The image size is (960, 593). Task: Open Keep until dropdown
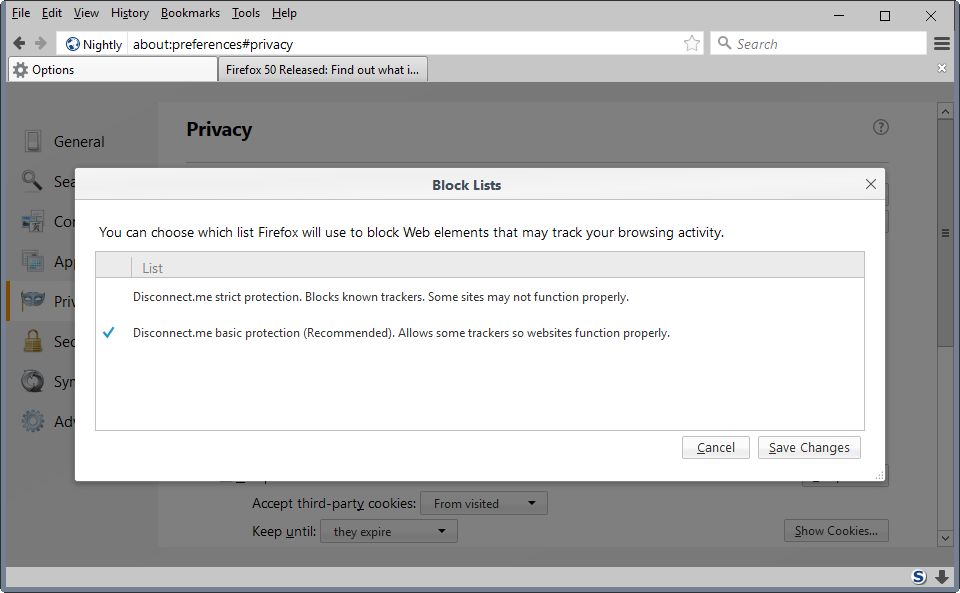coord(389,531)
